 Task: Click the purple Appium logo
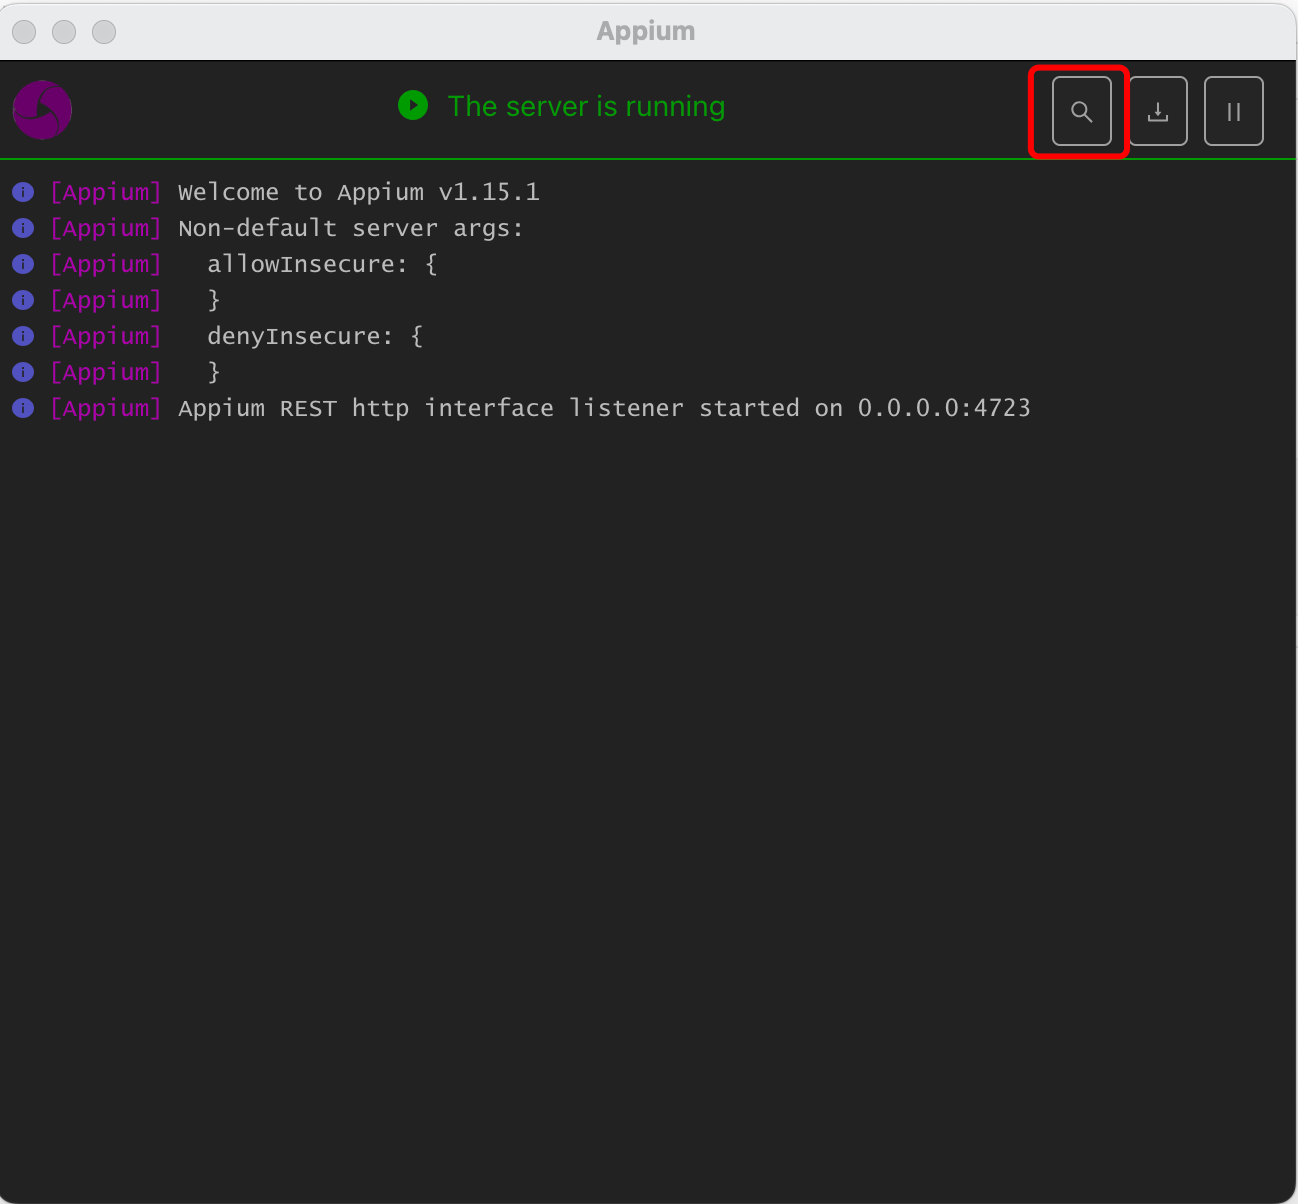(42, 110)
